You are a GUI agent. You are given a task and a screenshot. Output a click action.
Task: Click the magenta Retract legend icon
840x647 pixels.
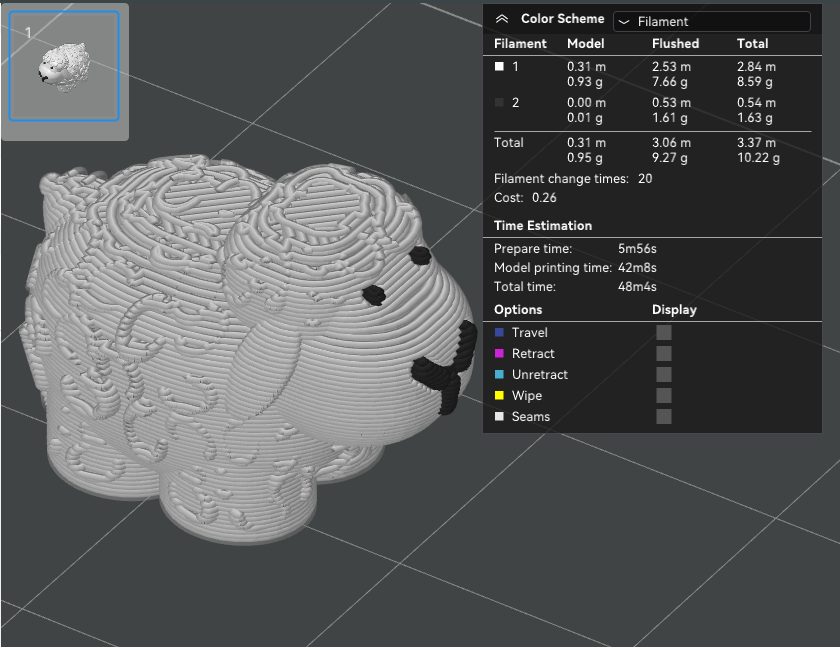[x=499, y=353]
